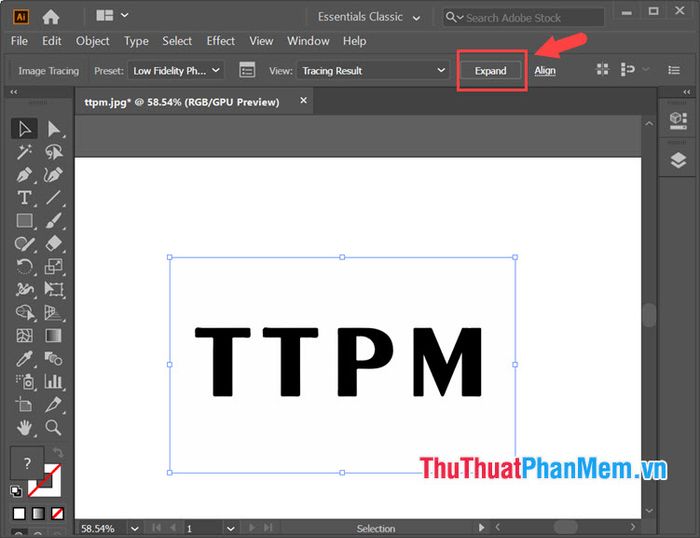Close the ttpm.jpg document tab

[304, 100]
